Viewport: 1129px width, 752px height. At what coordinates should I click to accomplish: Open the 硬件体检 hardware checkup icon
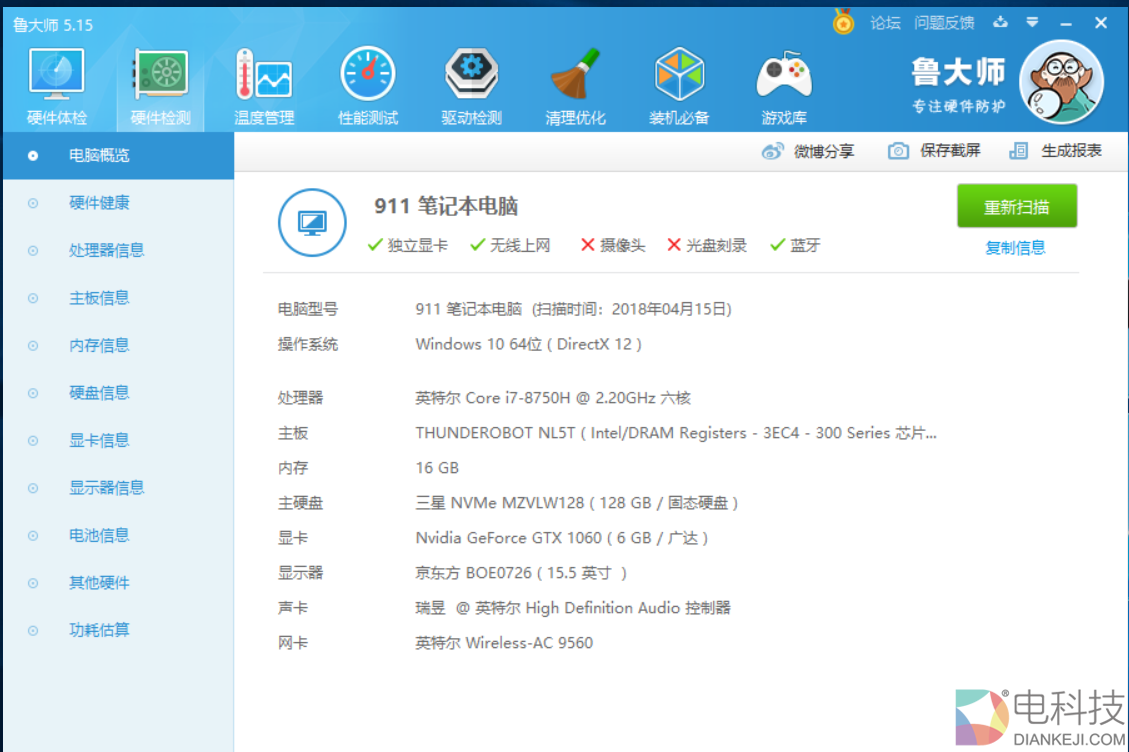(x=57, y=77)
